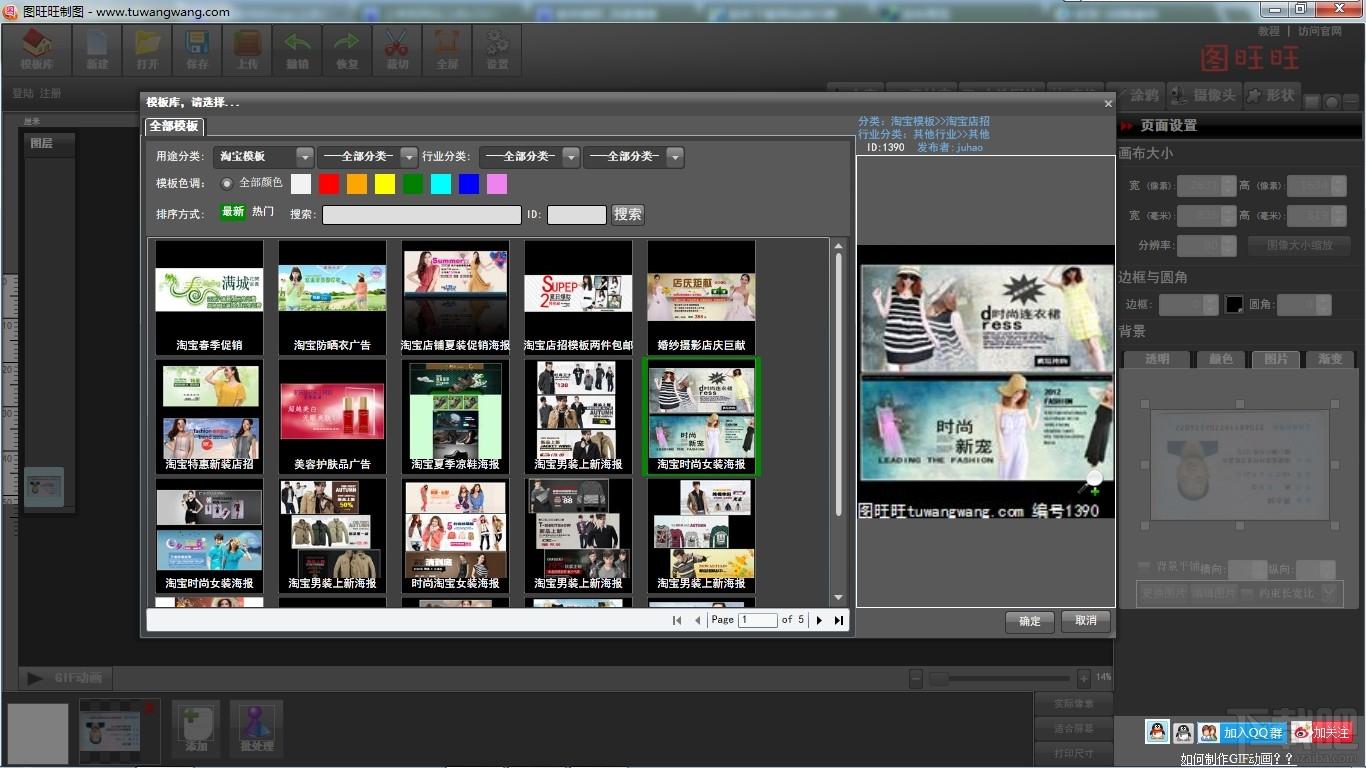Go to first page of templates
This screenshot has width=1366, height=768.
(x=677, y=620)
